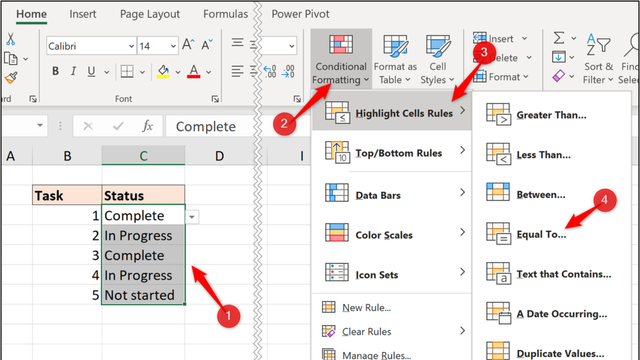Toggle Underline formatting
Image resolution: width=640 pixels, height=360 pixels.
coord(91,71)
